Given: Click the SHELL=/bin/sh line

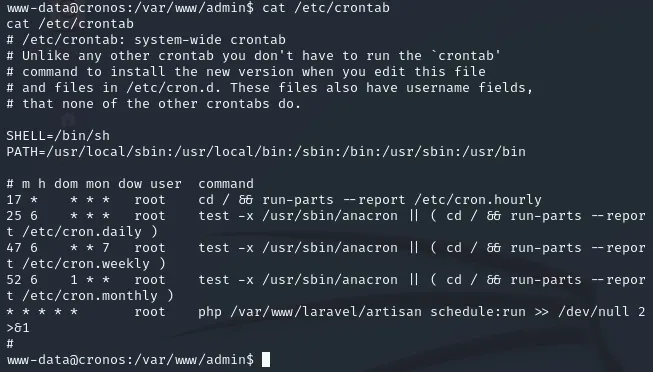Looking at the screenshot, I should tap(58, 136).
